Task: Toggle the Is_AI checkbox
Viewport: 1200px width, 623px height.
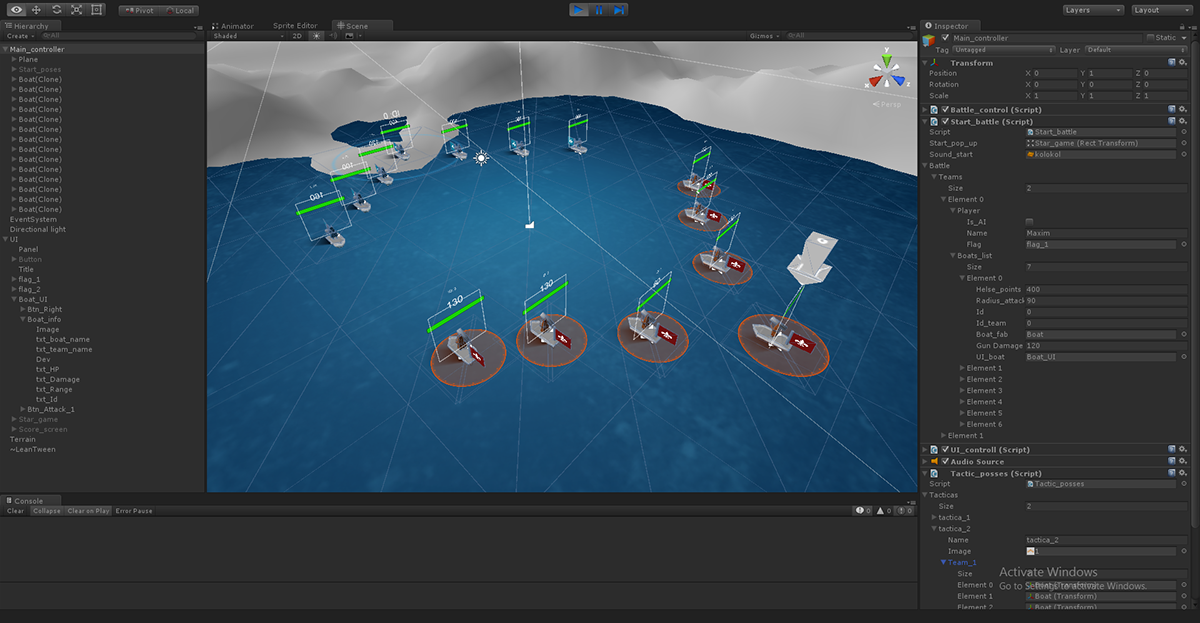Action: coord(1030,222)
